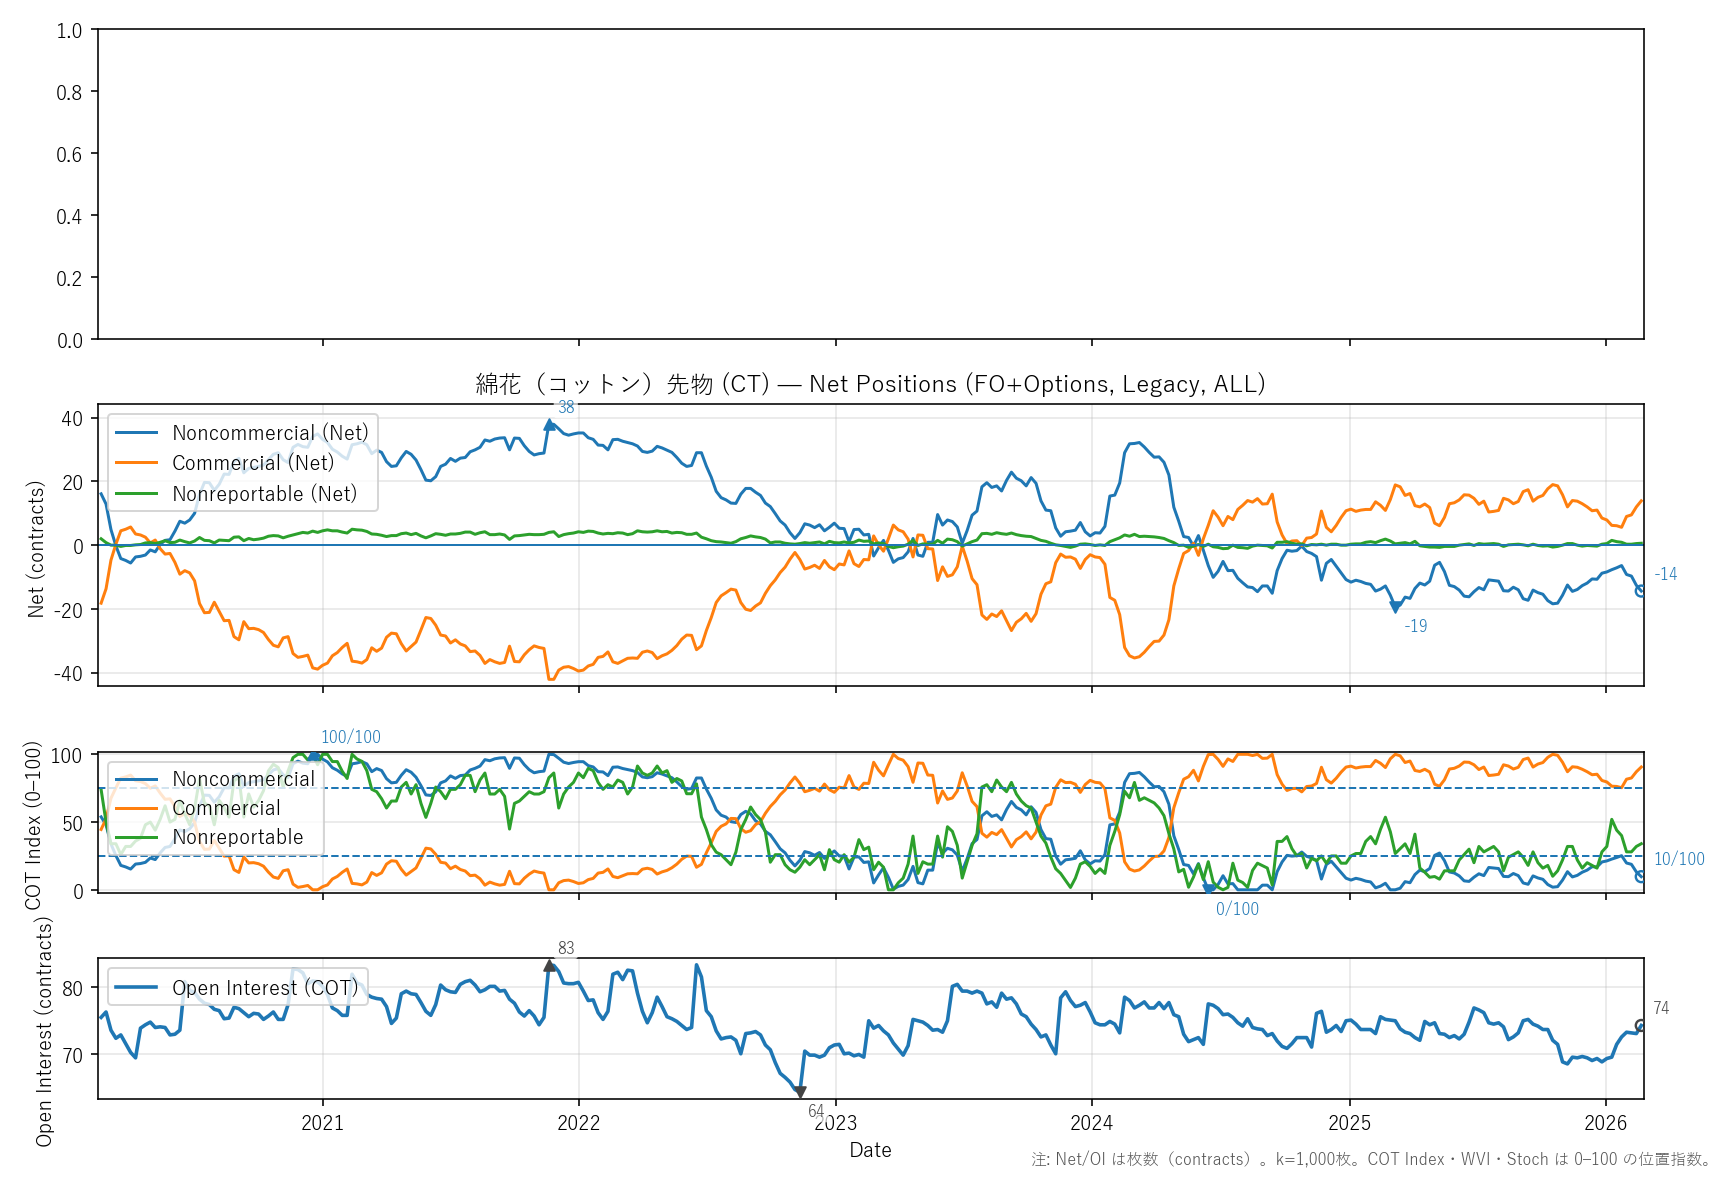Image resolution: width=1728 pixels, height=1180 pixels.
Task: Click the footnote text at bottom right
Action: 1371,1159
